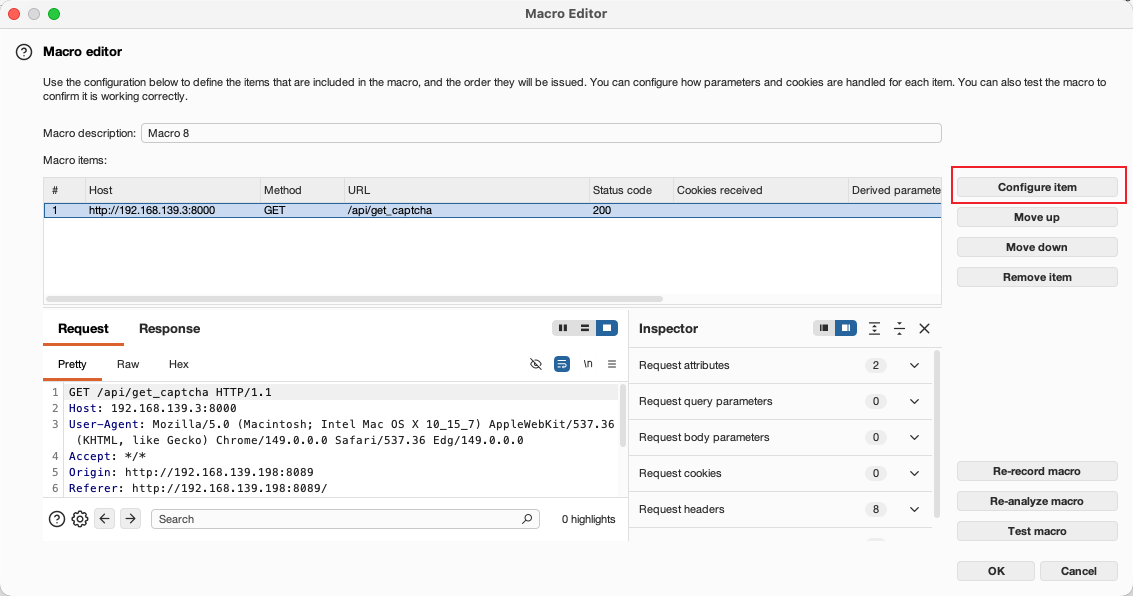Switch request view to side-by-side layout
Viewport: 1133px width, 596px height.
(563, 328)
